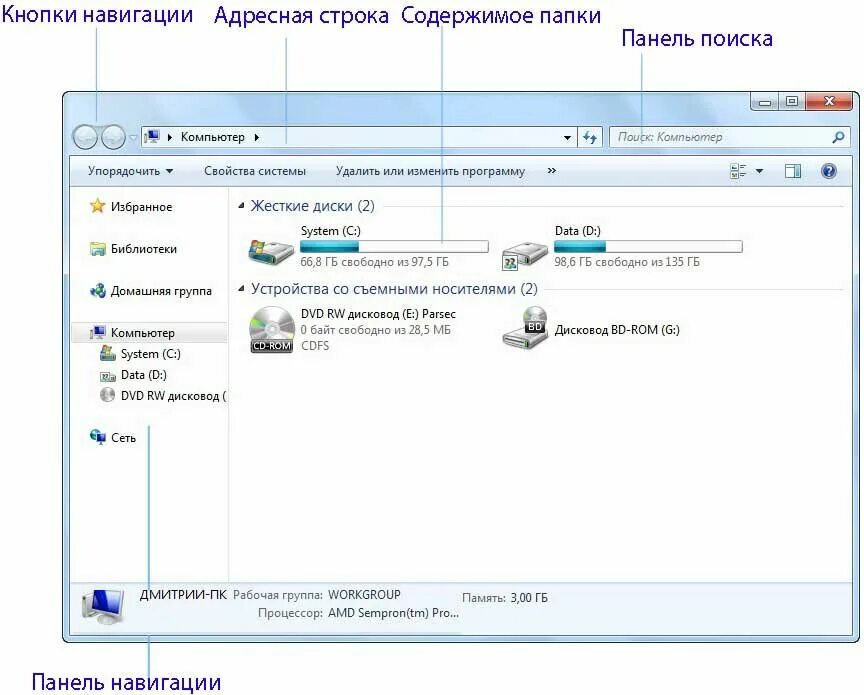Click the computer icon in address bar
Image resolution: width=864 pixels, height=695 pixels.
pos(152,136)
